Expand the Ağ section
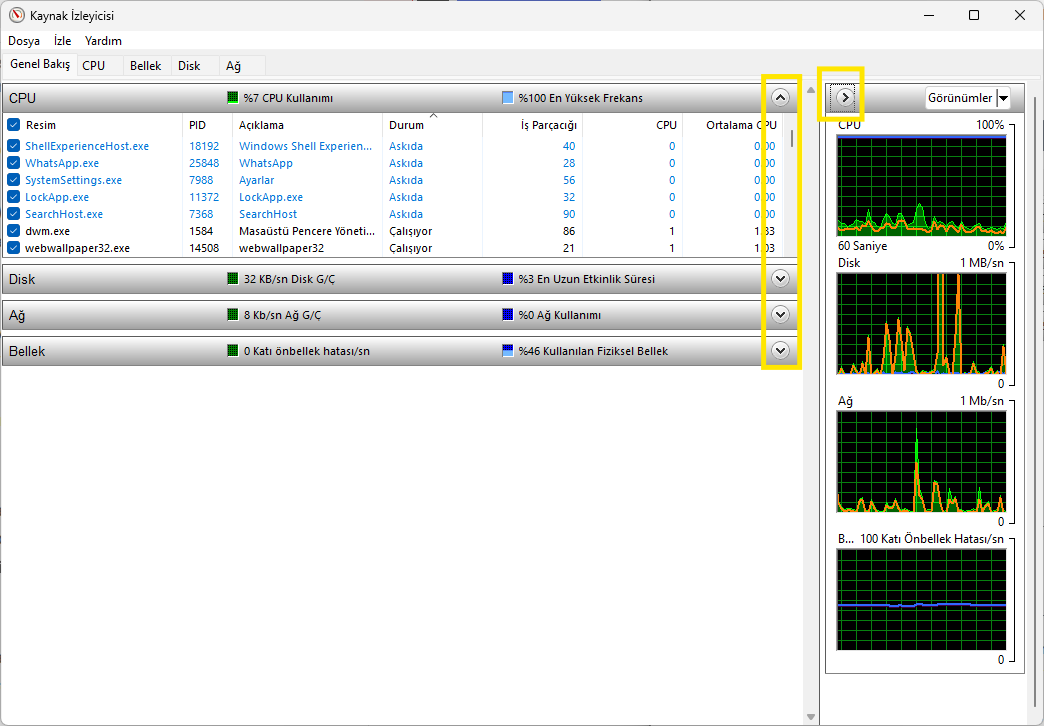Image resolution: width=1044 pixels, height=726 pixels. pos(780,314)
